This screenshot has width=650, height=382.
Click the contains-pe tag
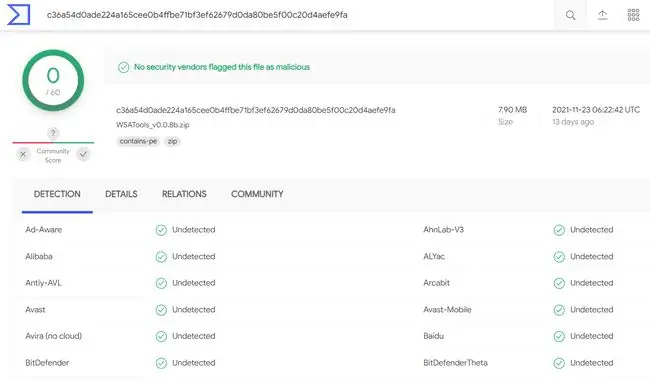[x=138, y=141]
